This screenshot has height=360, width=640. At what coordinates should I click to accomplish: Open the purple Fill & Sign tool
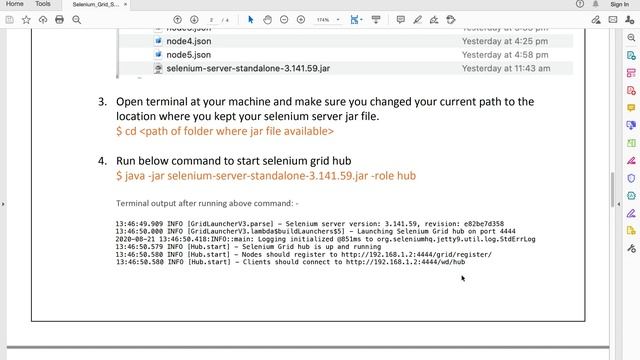pyautogui.click(x=631, y=213)
